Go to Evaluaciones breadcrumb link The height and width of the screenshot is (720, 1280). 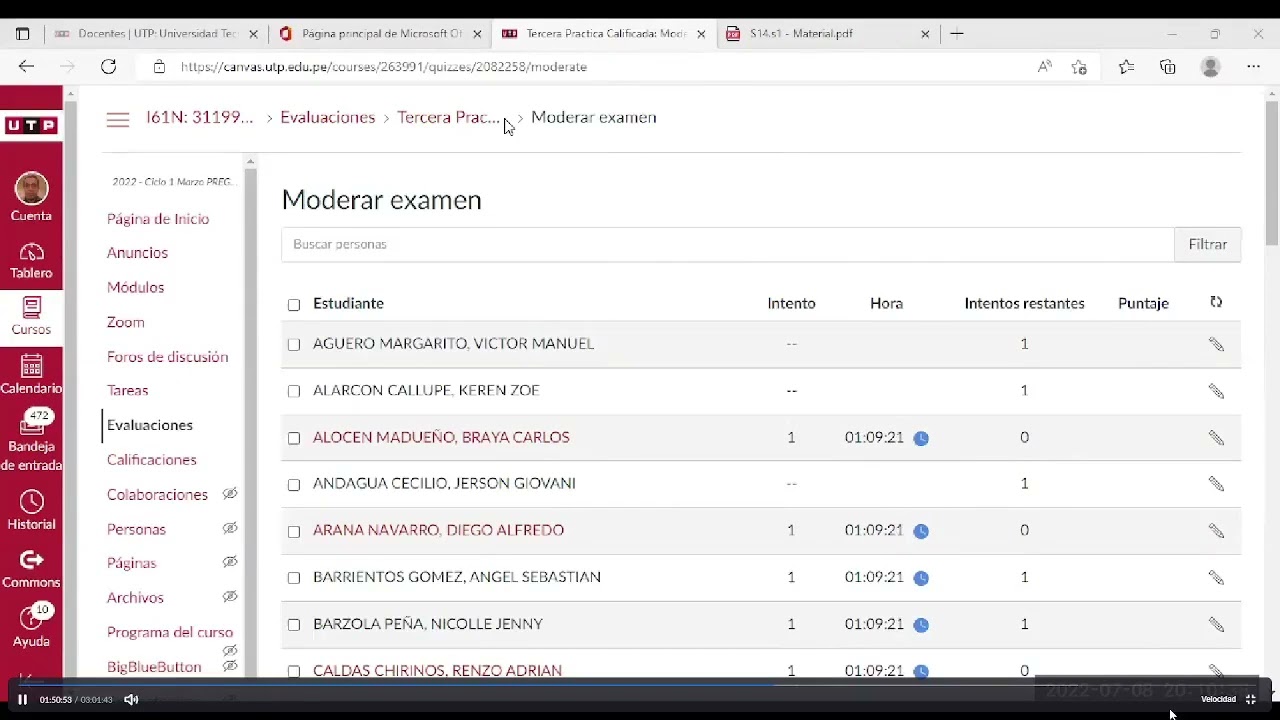327,118
